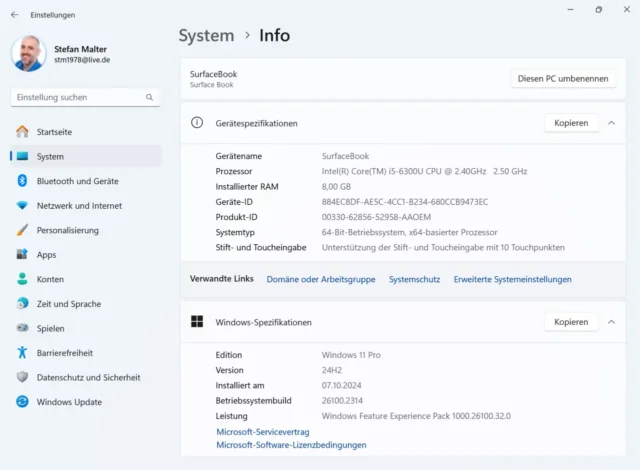Click the Diesen PC umbenennen button

(563, 79)
